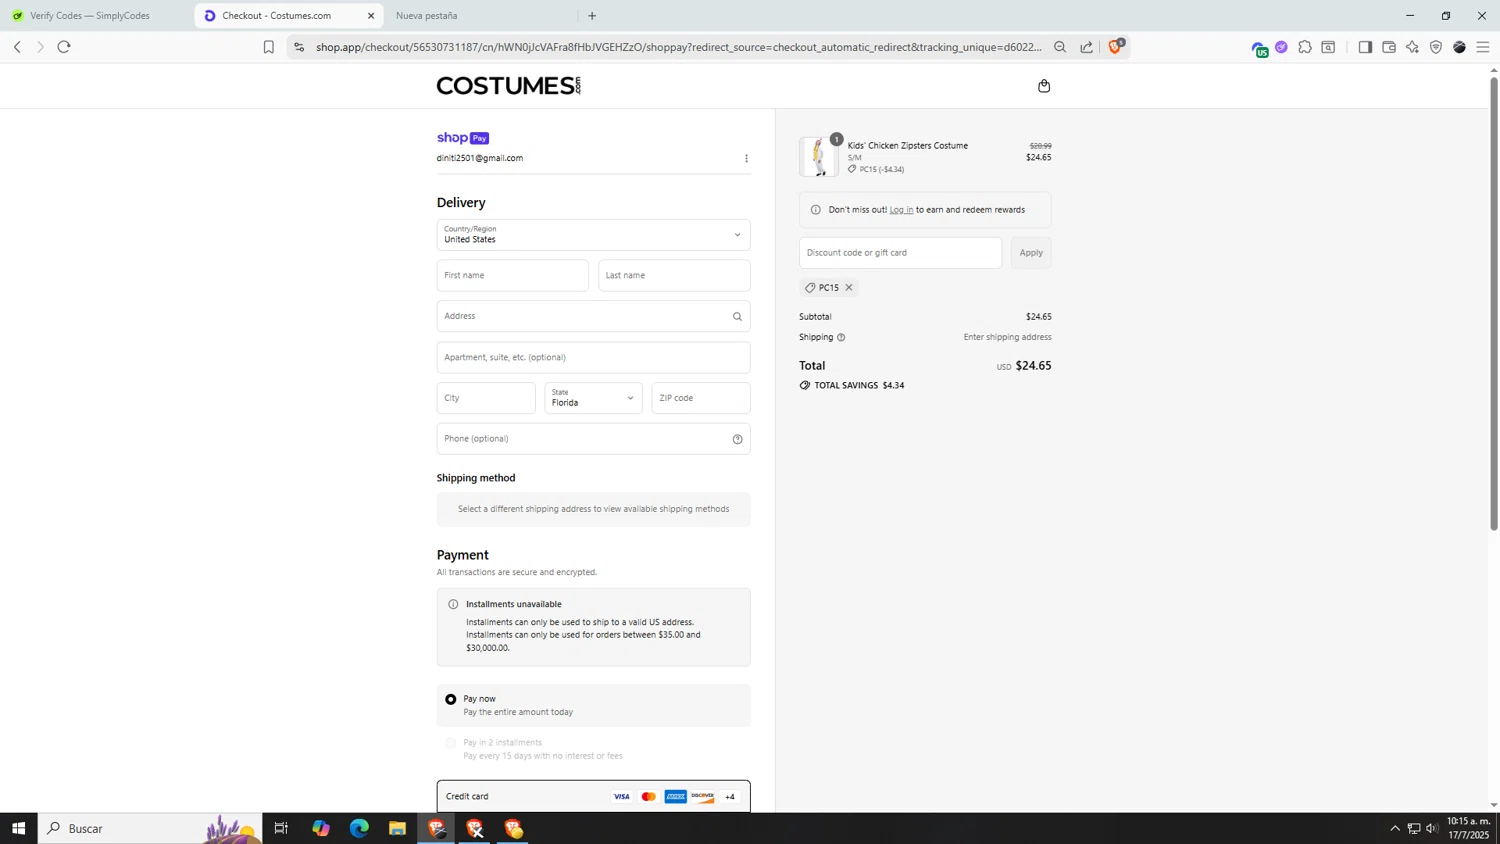
Task: Click the address search magnifier icon
Action: [737, 317]
